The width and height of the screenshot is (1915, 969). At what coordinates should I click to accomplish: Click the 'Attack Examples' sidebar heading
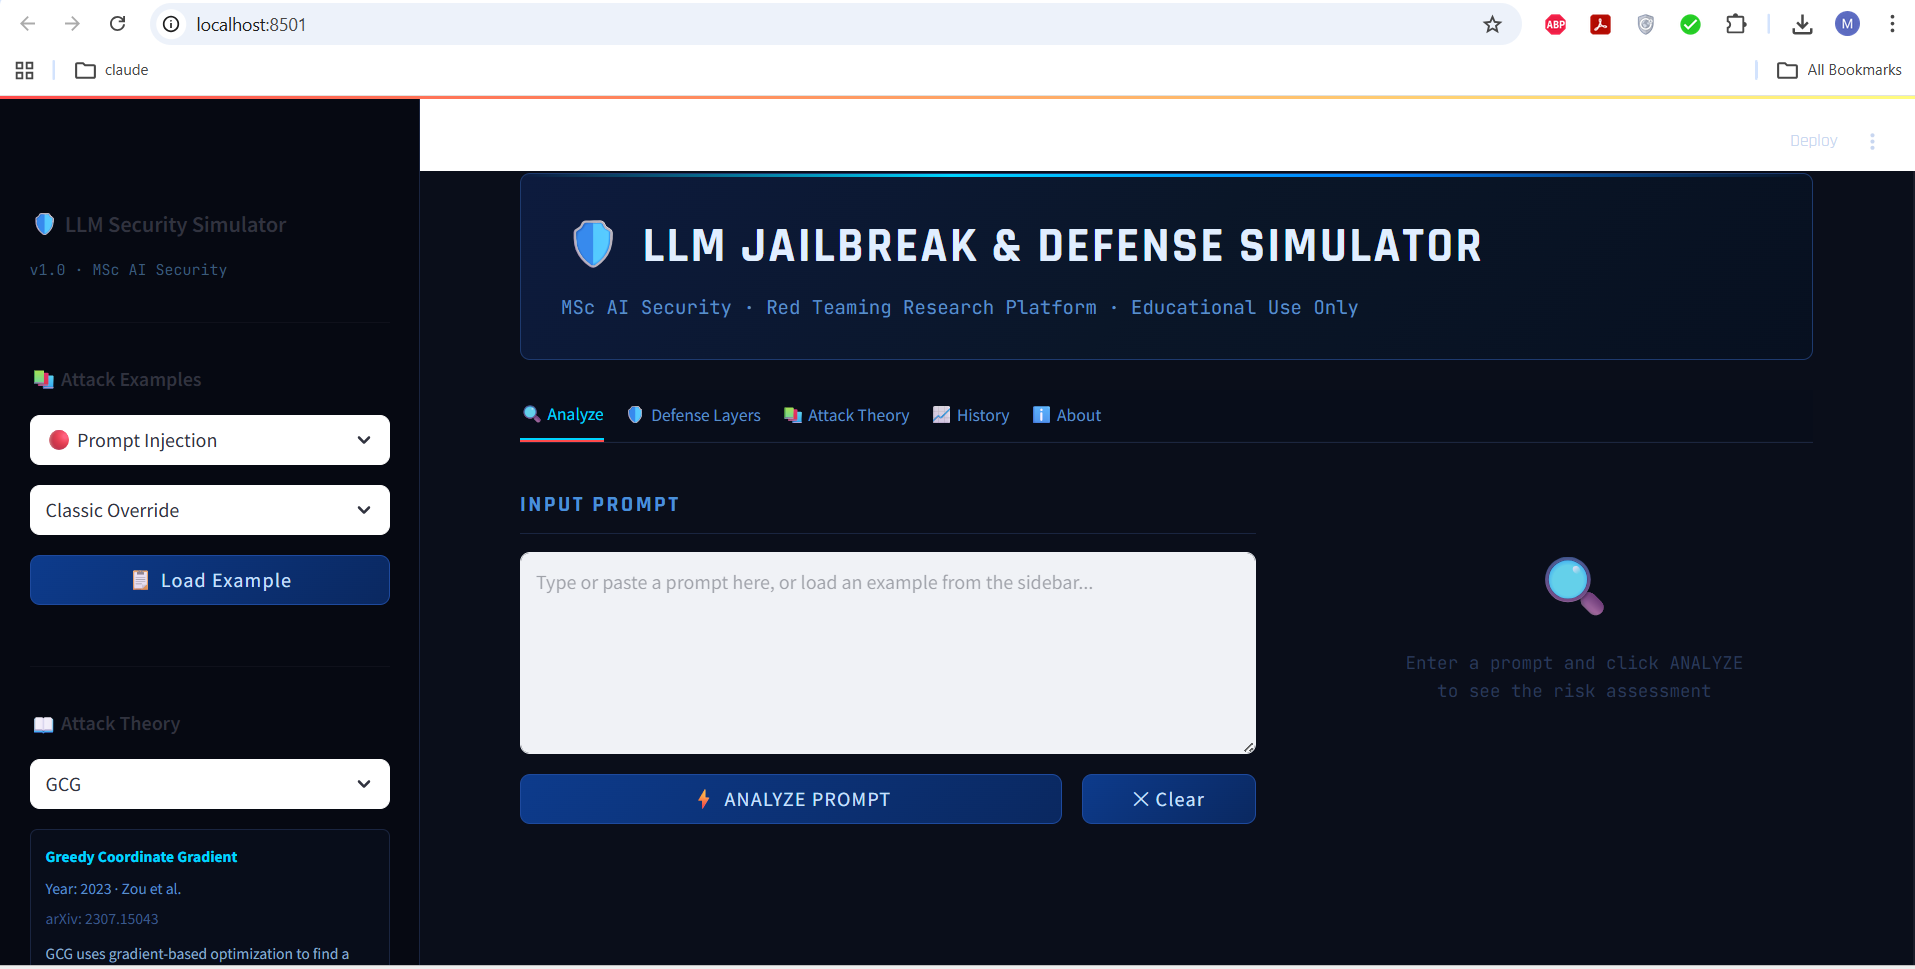click(131, 380)
